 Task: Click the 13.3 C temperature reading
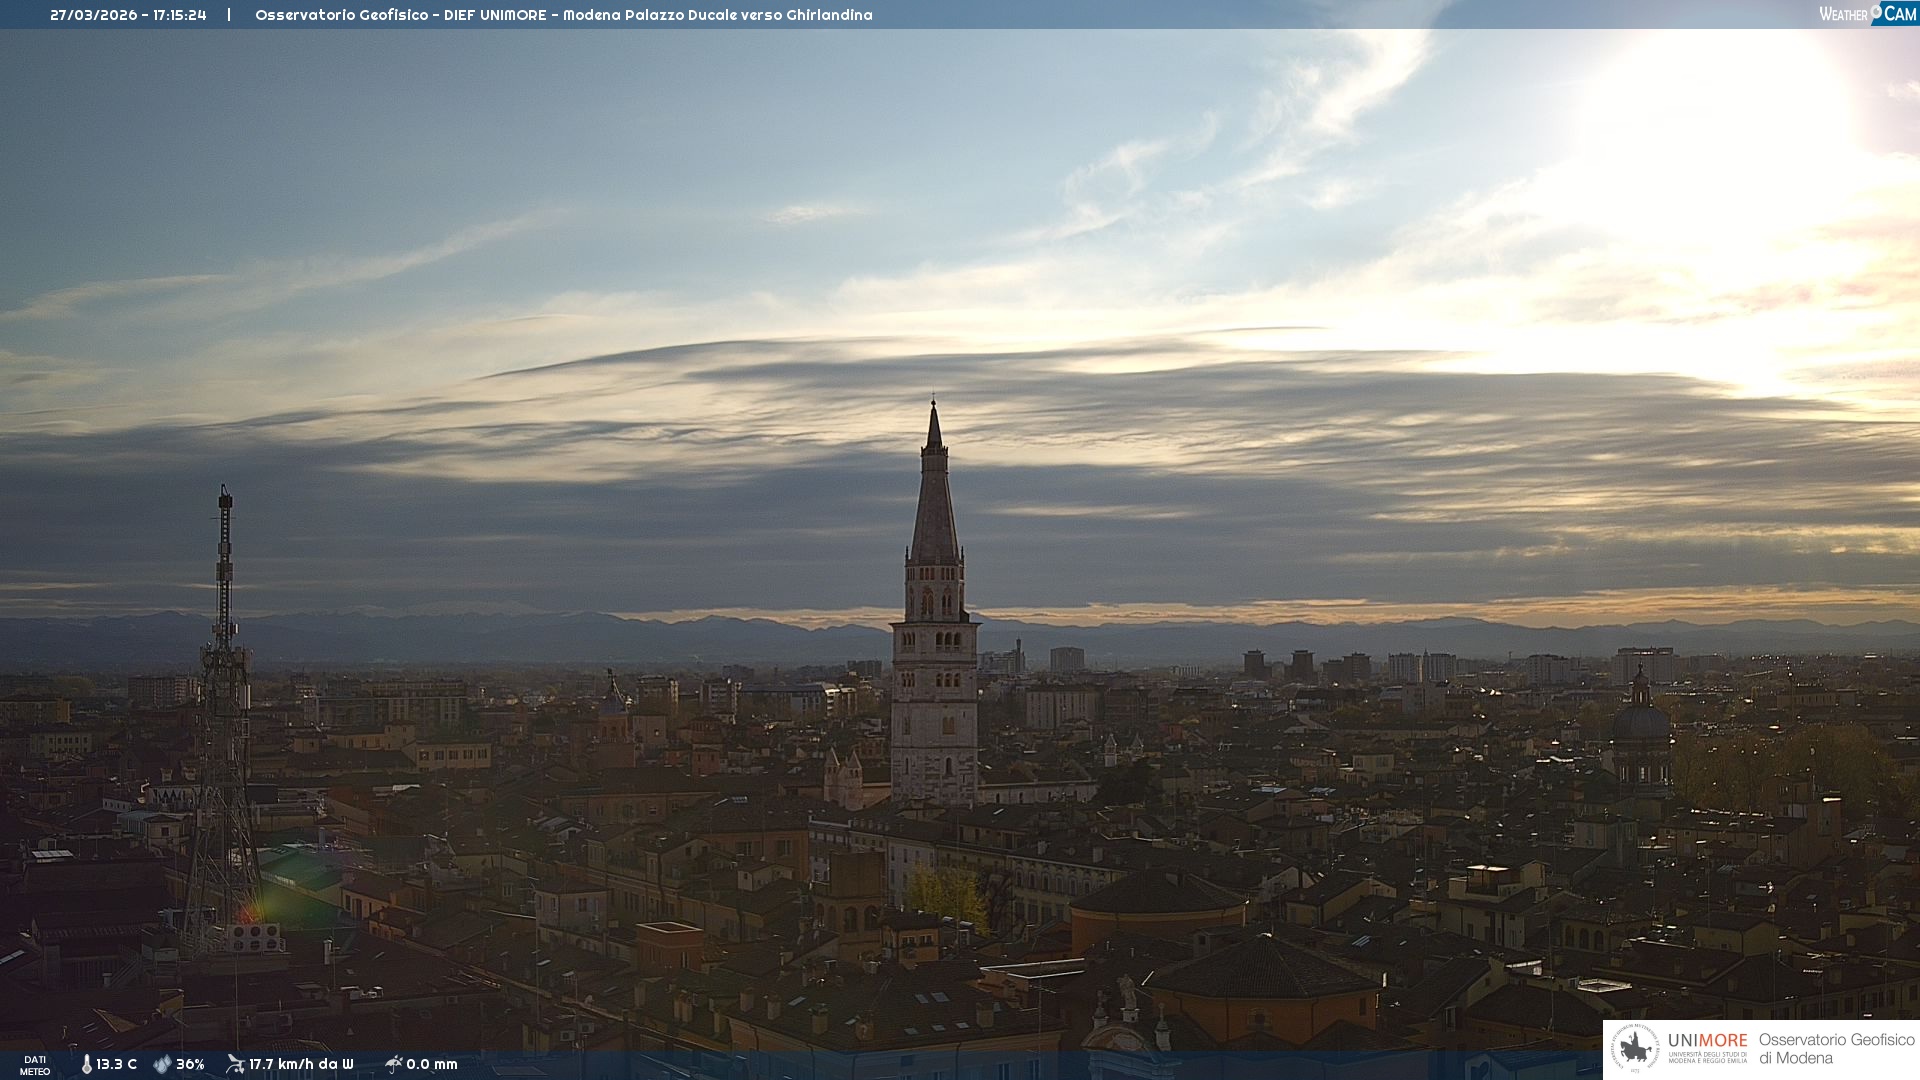[117, 1064]
